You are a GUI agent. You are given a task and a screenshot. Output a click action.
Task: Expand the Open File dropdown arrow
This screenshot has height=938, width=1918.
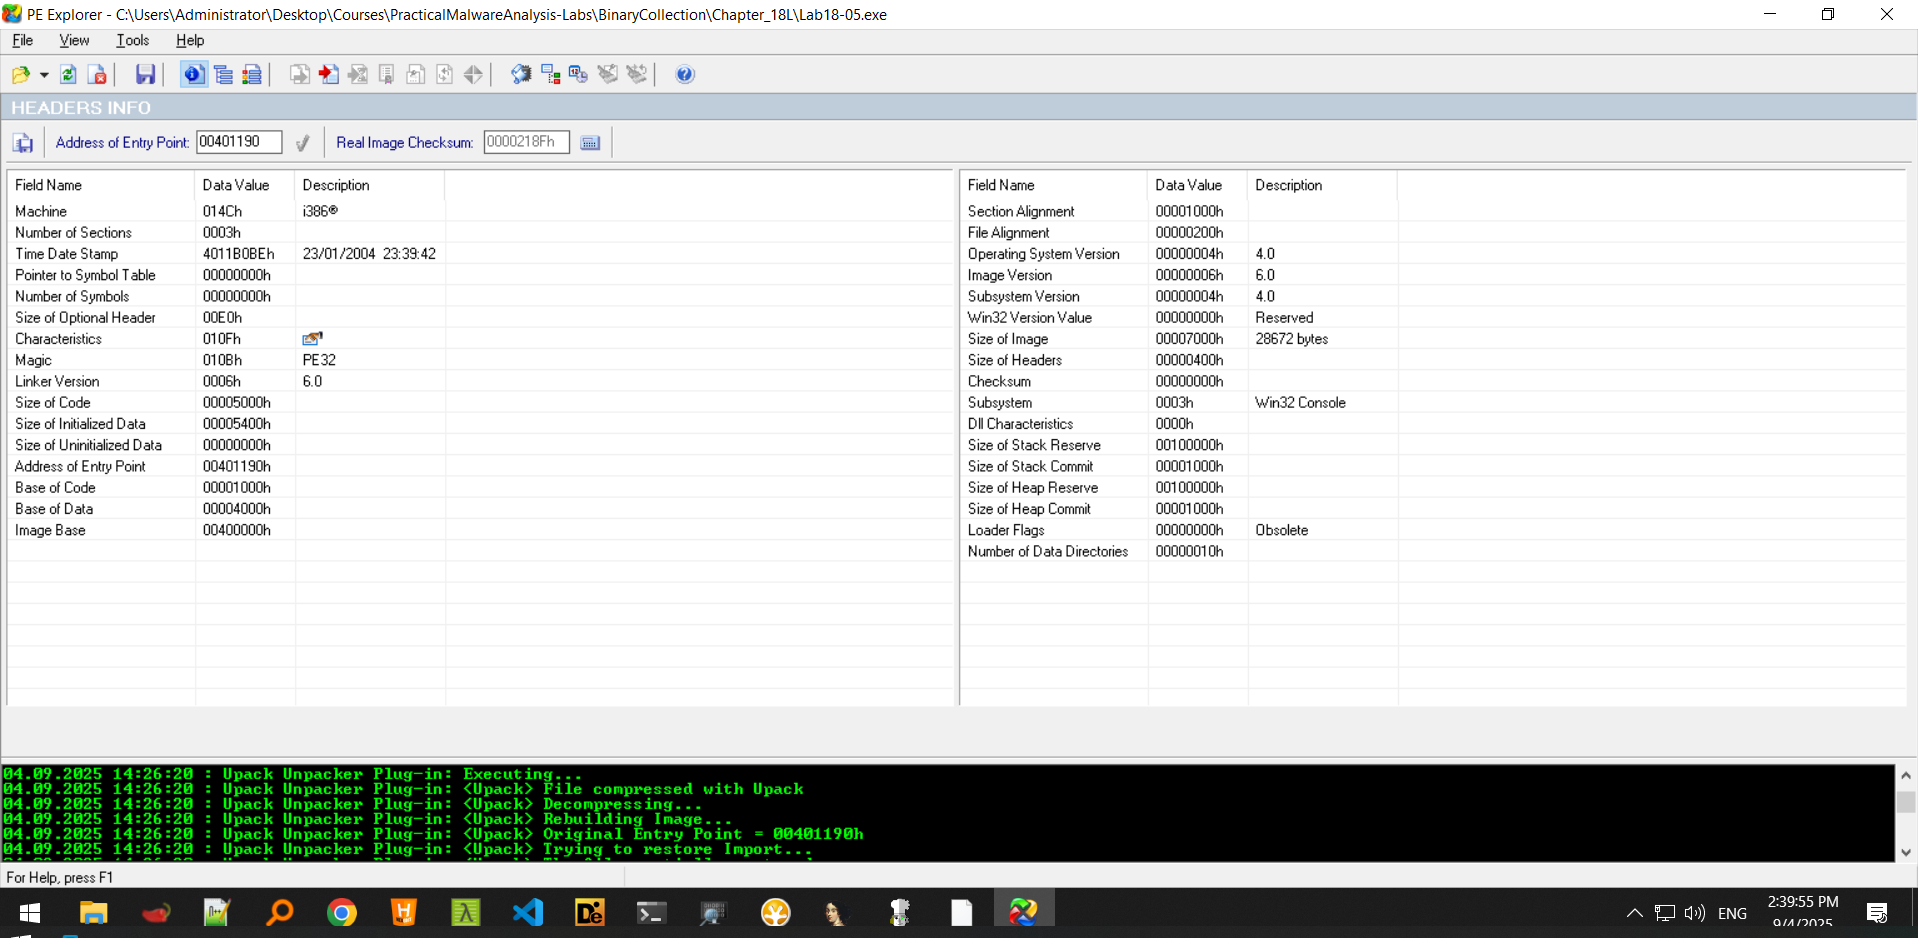pyautogui.click(x=44, y=75)
